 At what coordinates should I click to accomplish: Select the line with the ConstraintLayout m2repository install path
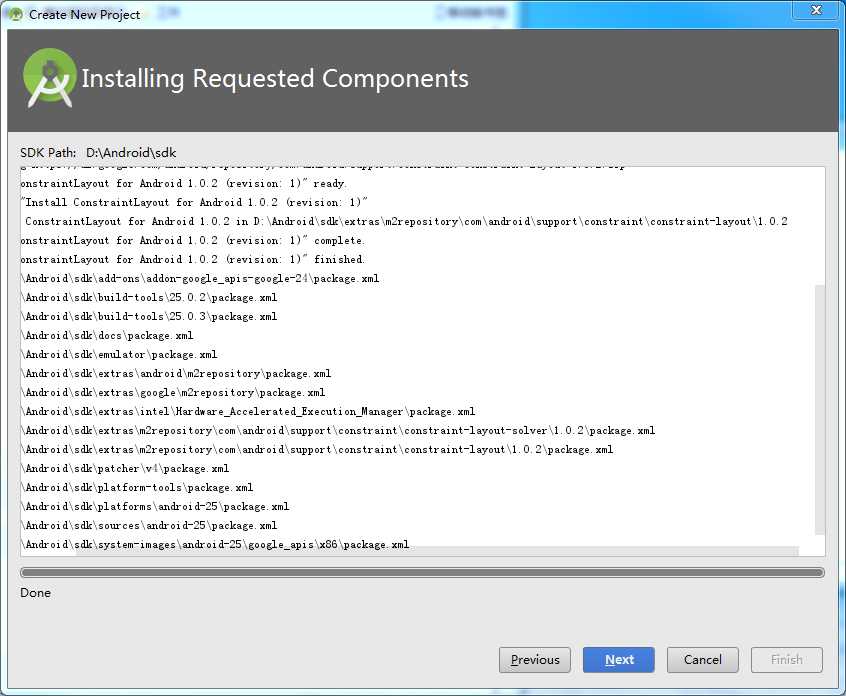(406, 221)
